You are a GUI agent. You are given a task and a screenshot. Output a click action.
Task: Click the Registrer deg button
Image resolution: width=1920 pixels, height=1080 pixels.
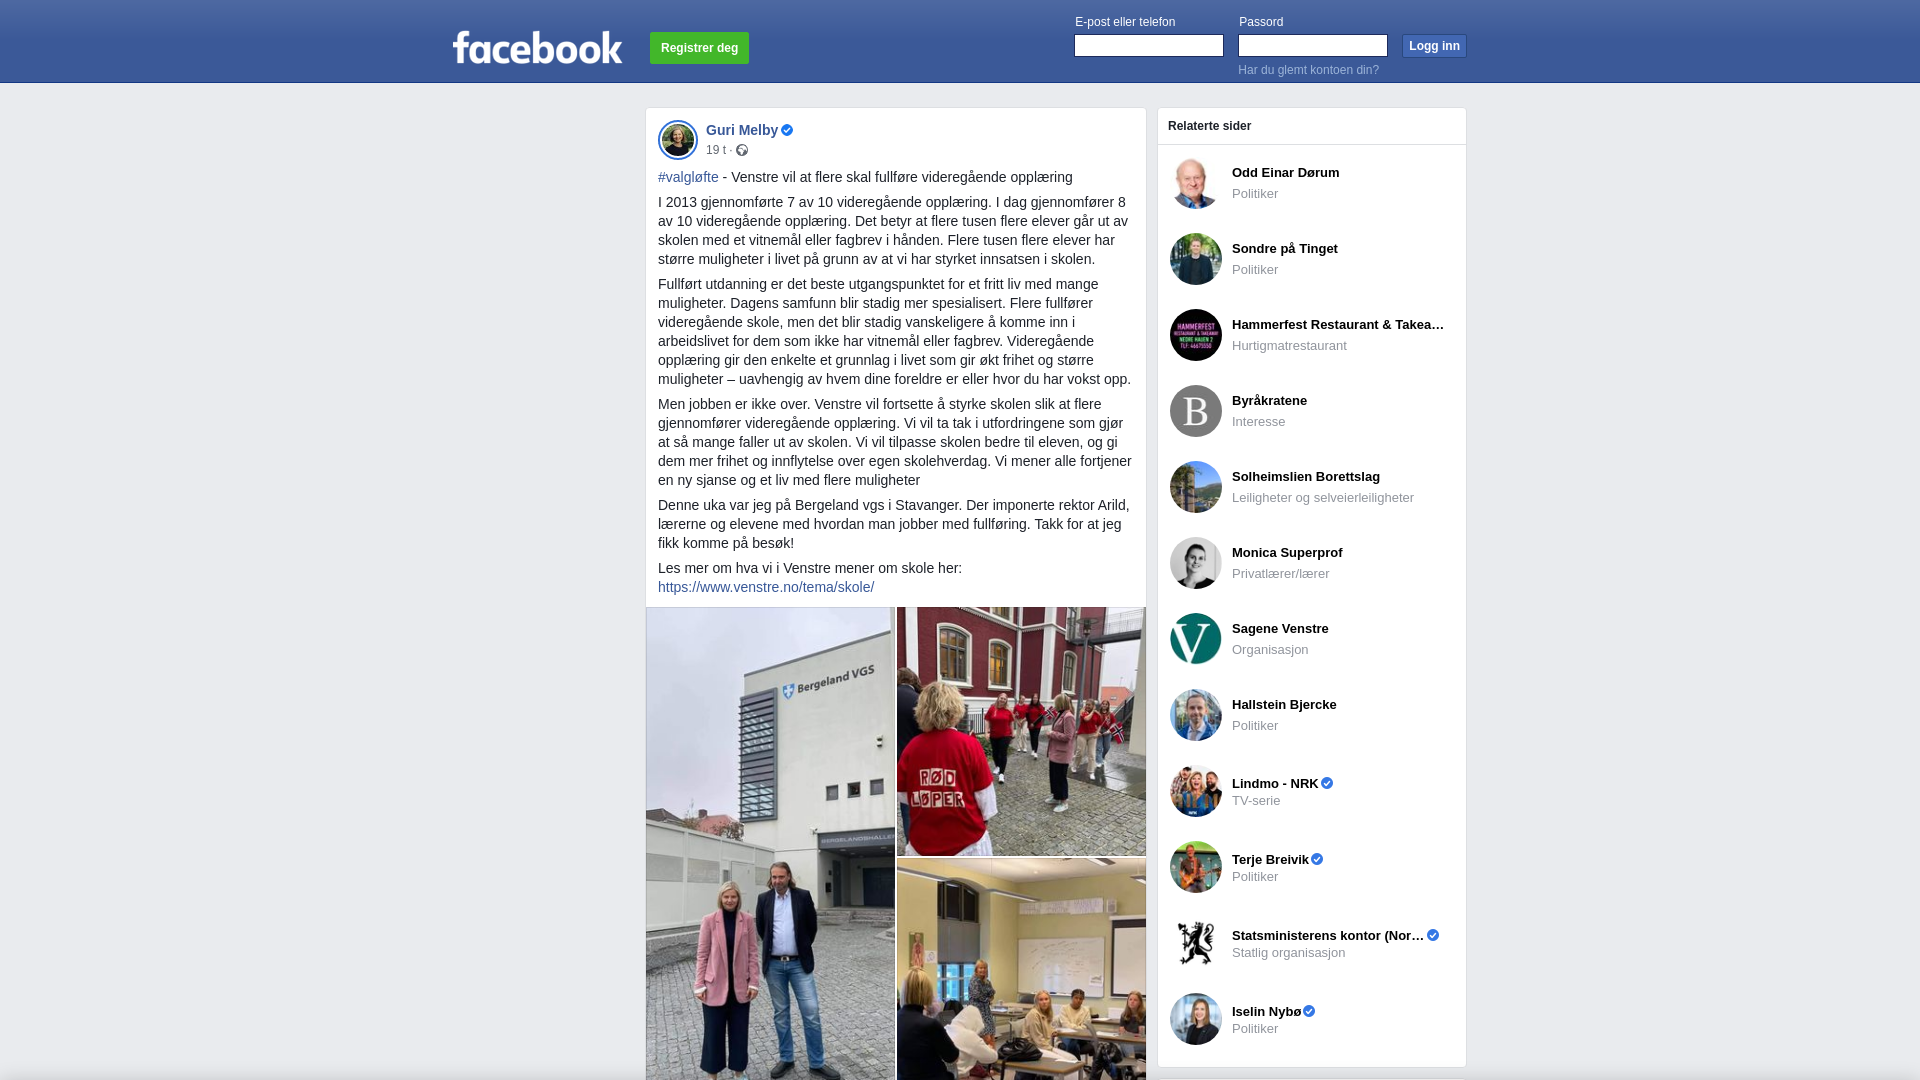[699, 48]
